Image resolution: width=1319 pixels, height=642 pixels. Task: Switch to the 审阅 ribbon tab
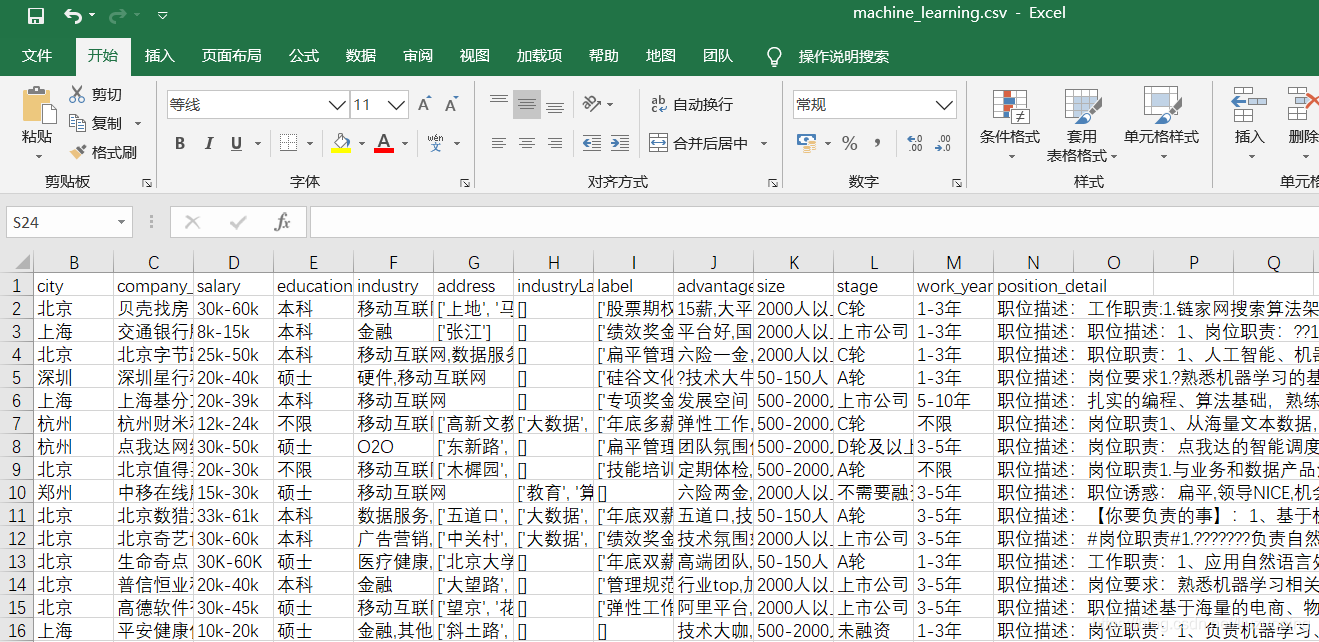tap(418, 56)
